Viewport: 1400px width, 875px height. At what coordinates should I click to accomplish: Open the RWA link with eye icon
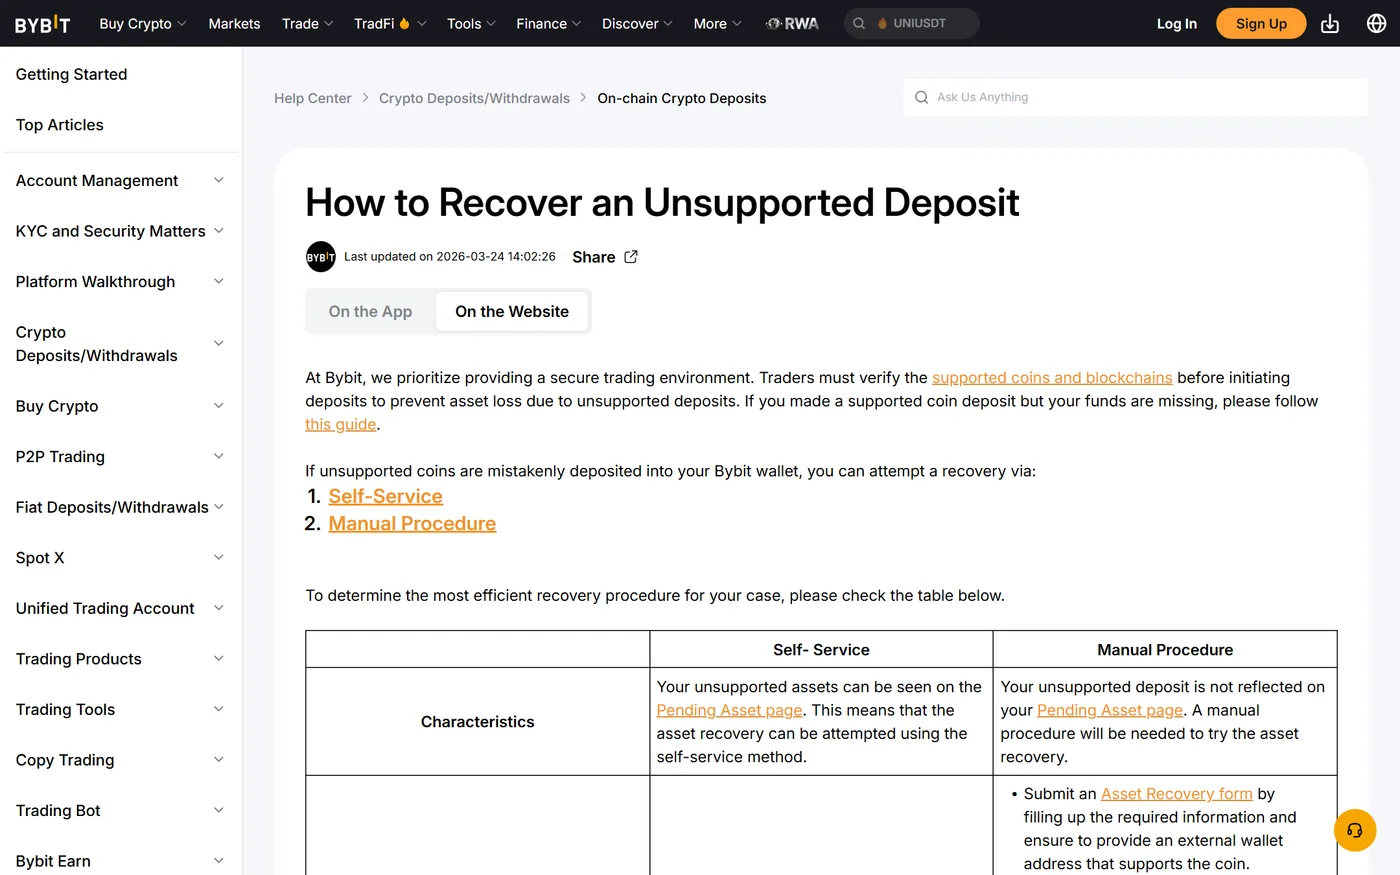point(792,23)
